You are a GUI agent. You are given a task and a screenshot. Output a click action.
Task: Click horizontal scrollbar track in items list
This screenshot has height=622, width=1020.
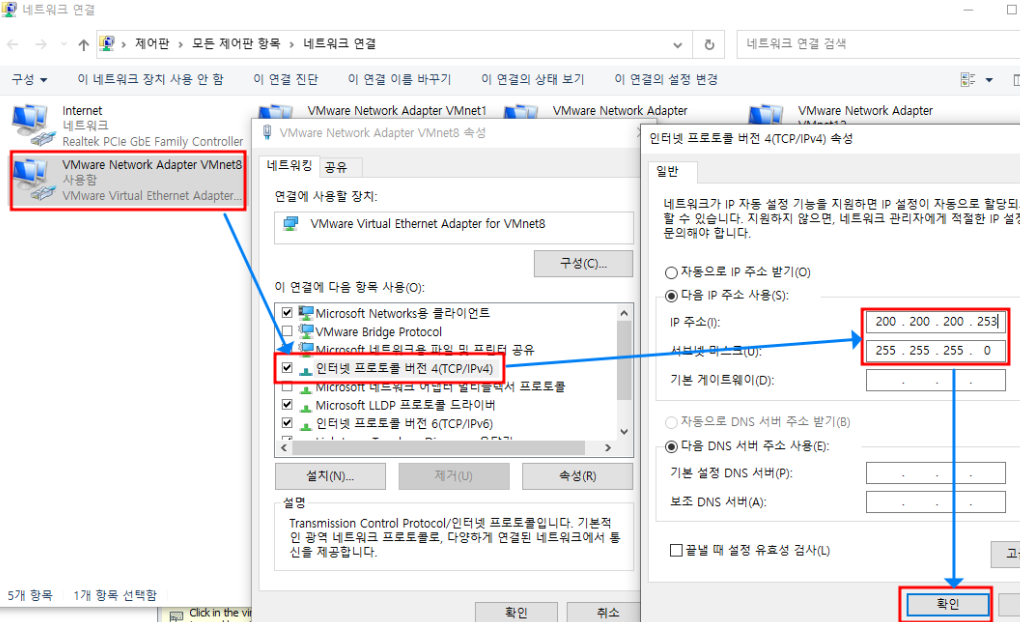point(446,448)
